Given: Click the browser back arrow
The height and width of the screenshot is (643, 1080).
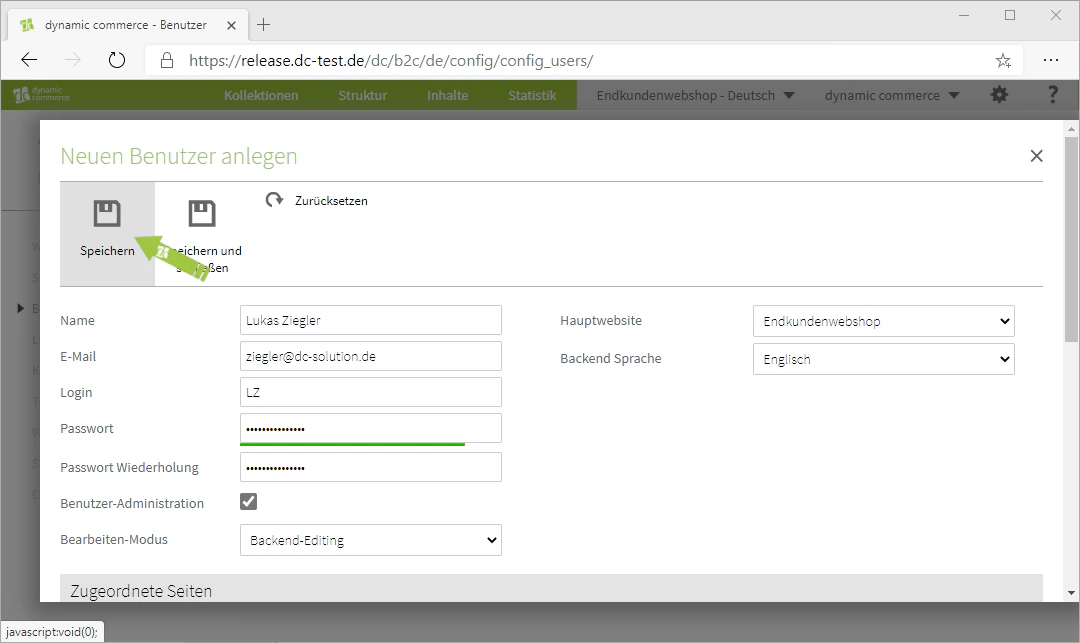Looking at the screenshot, I should tap(29, 60).
